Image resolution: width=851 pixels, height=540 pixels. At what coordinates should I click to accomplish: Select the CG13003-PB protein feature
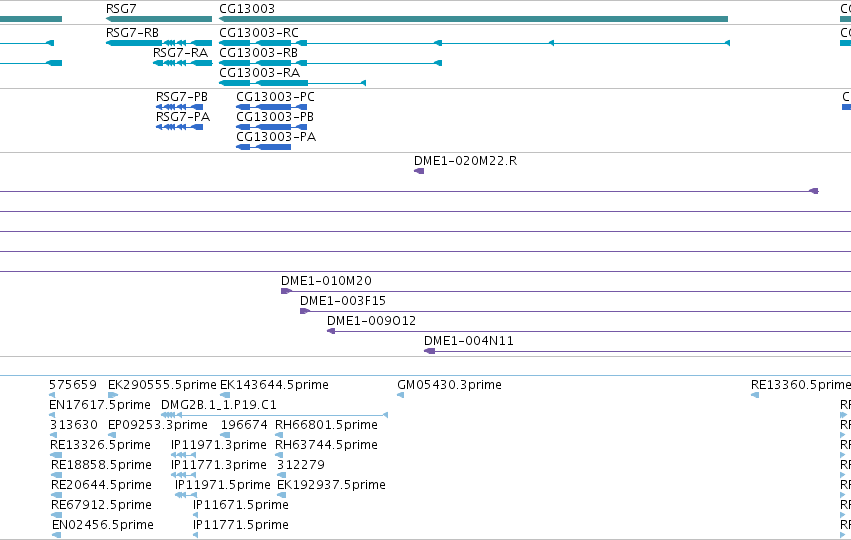point(271,127)
